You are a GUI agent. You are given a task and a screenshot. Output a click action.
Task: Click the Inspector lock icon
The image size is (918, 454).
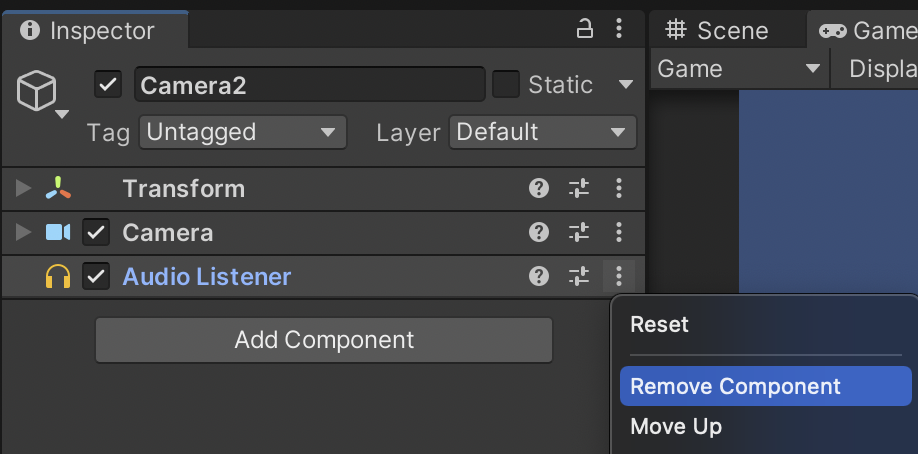click(x=586, y=29)
